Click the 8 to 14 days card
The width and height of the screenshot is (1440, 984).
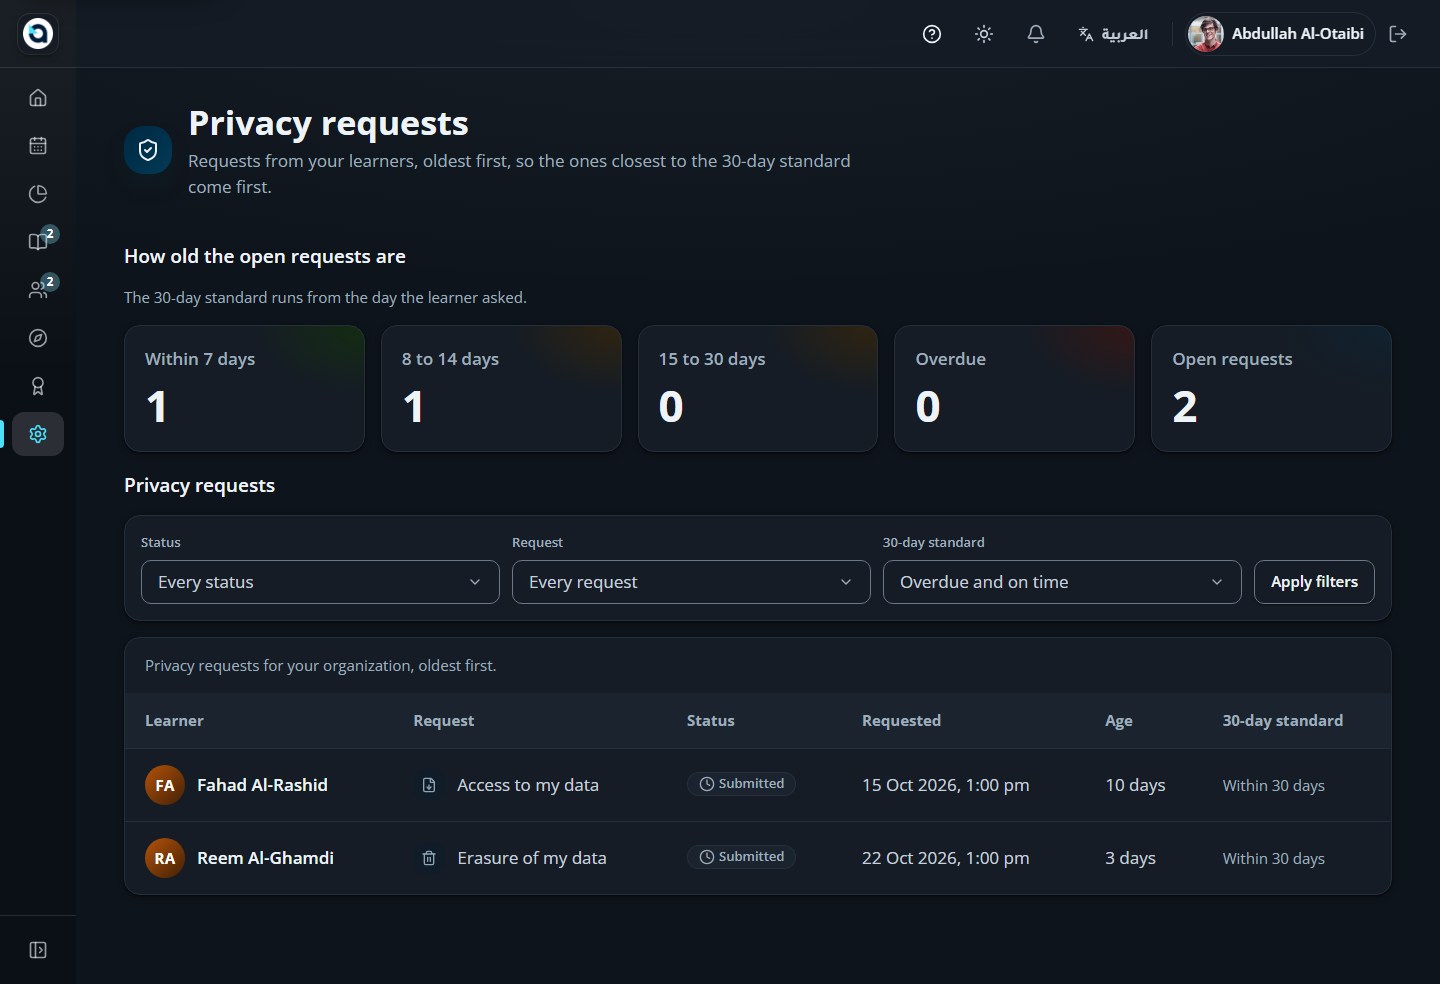click(x=501, y=388)
